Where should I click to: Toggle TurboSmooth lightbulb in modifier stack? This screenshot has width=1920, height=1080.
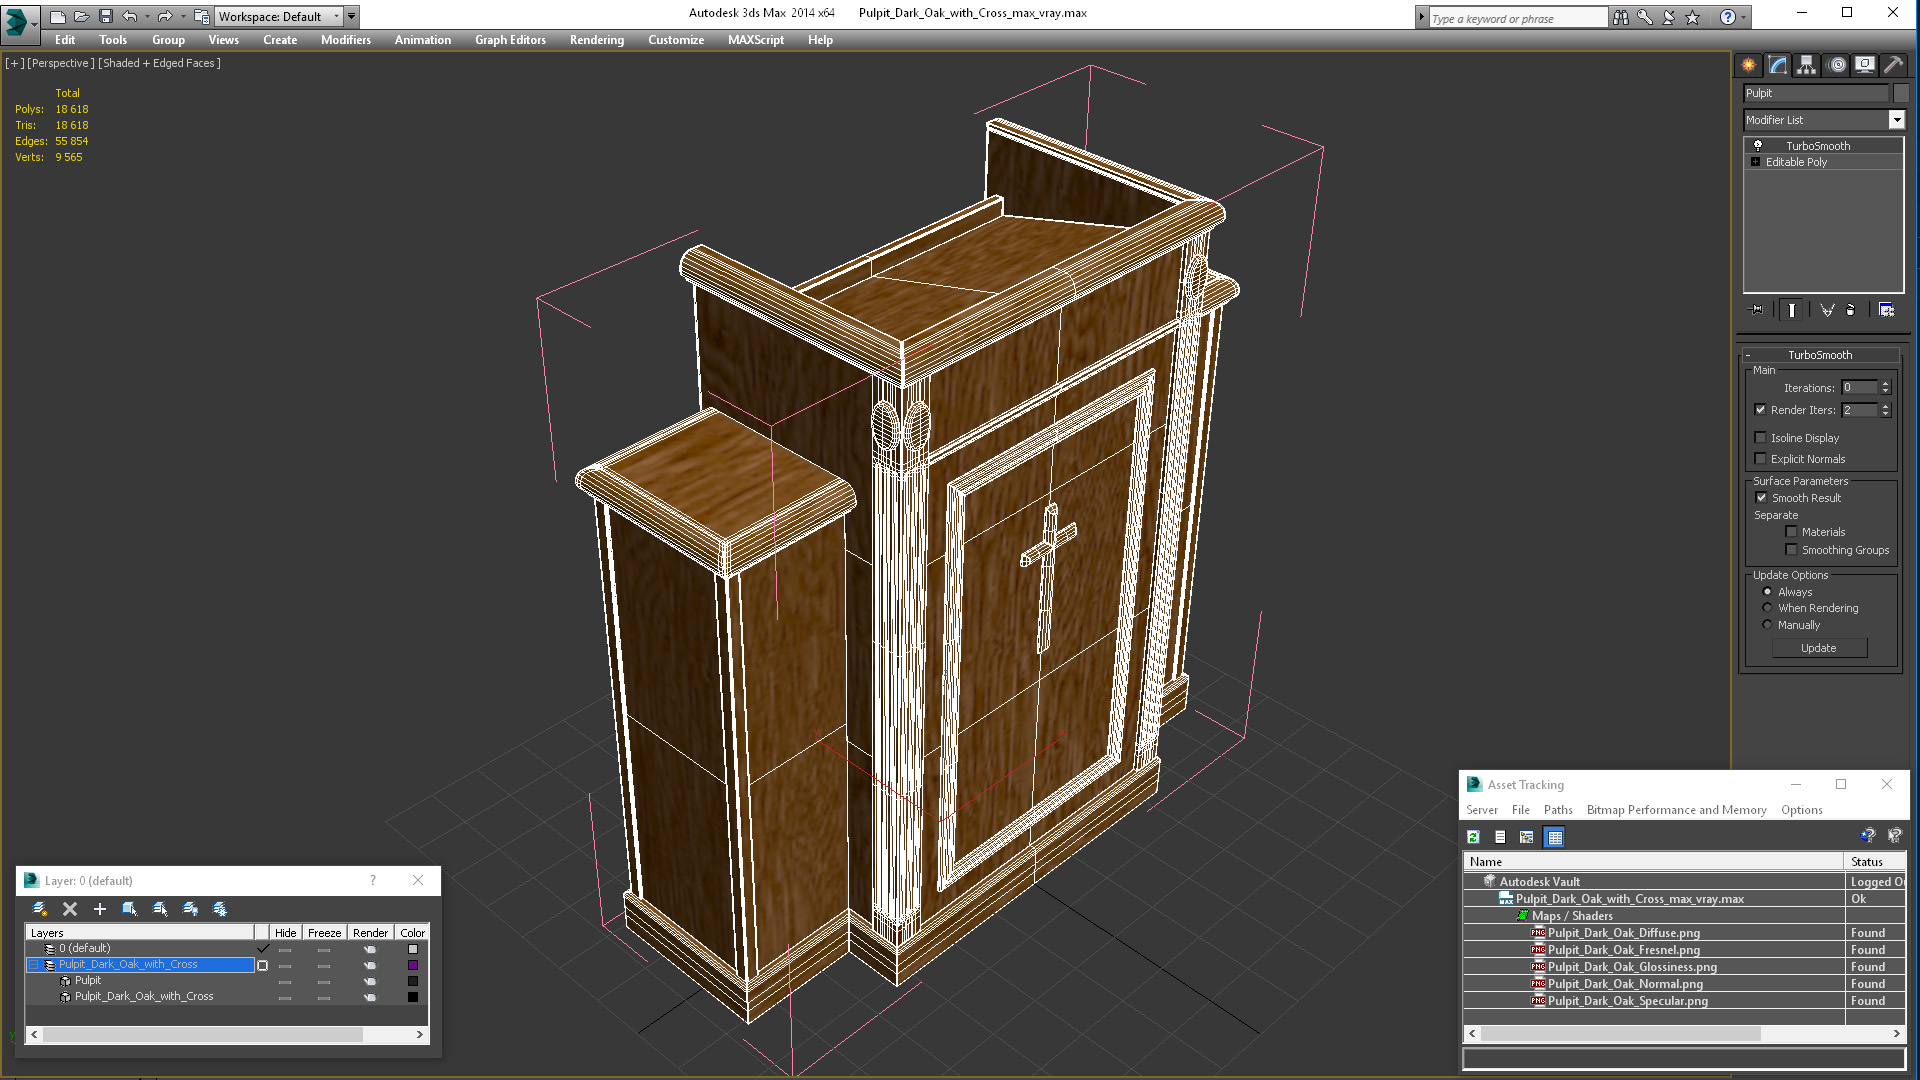coord(1758,146)
